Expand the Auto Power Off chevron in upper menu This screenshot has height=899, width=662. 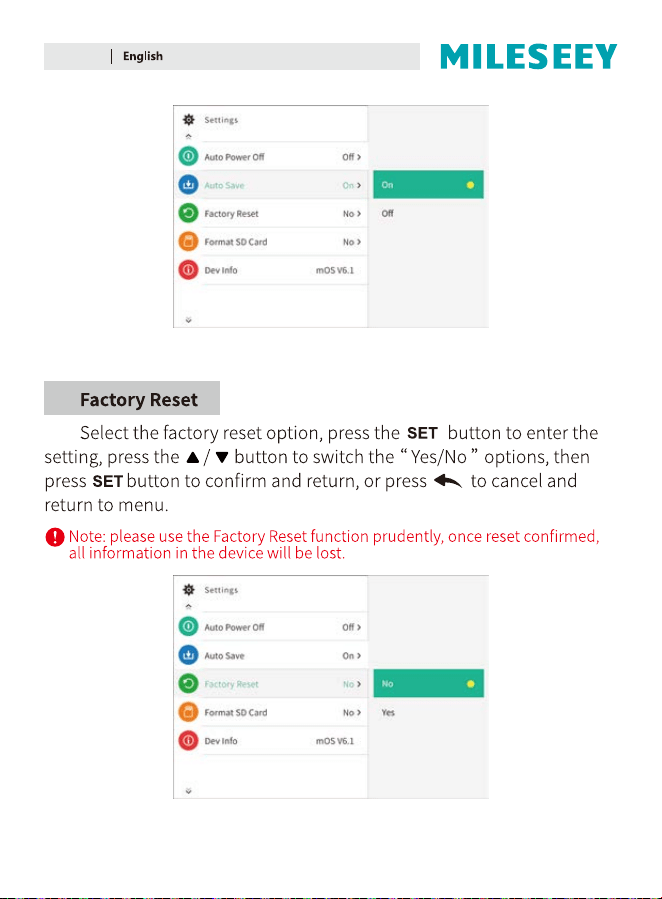coord(359,157)
